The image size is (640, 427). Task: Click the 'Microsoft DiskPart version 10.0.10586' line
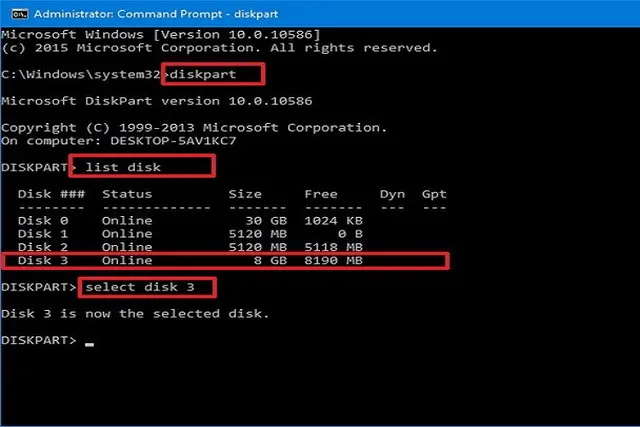(x=157, y=101)
